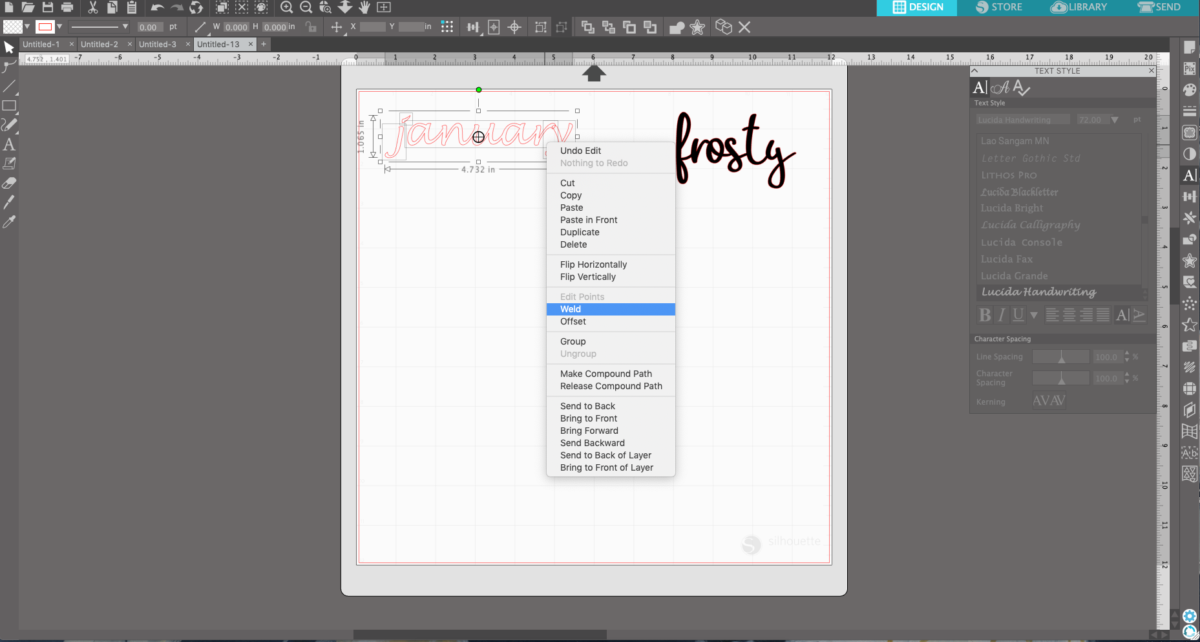
Task: Adjust Character Spacing stepper arrows
Action: [x=1127, y=379]
